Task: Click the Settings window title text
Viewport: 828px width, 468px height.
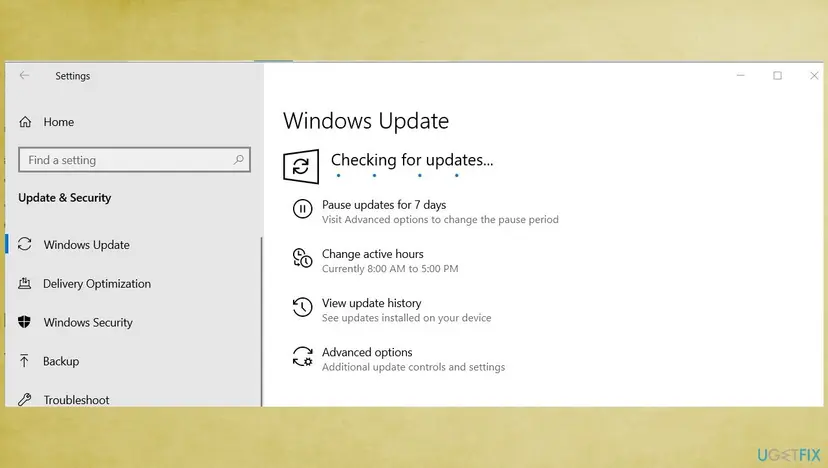Action: click(x=72, y=76)
